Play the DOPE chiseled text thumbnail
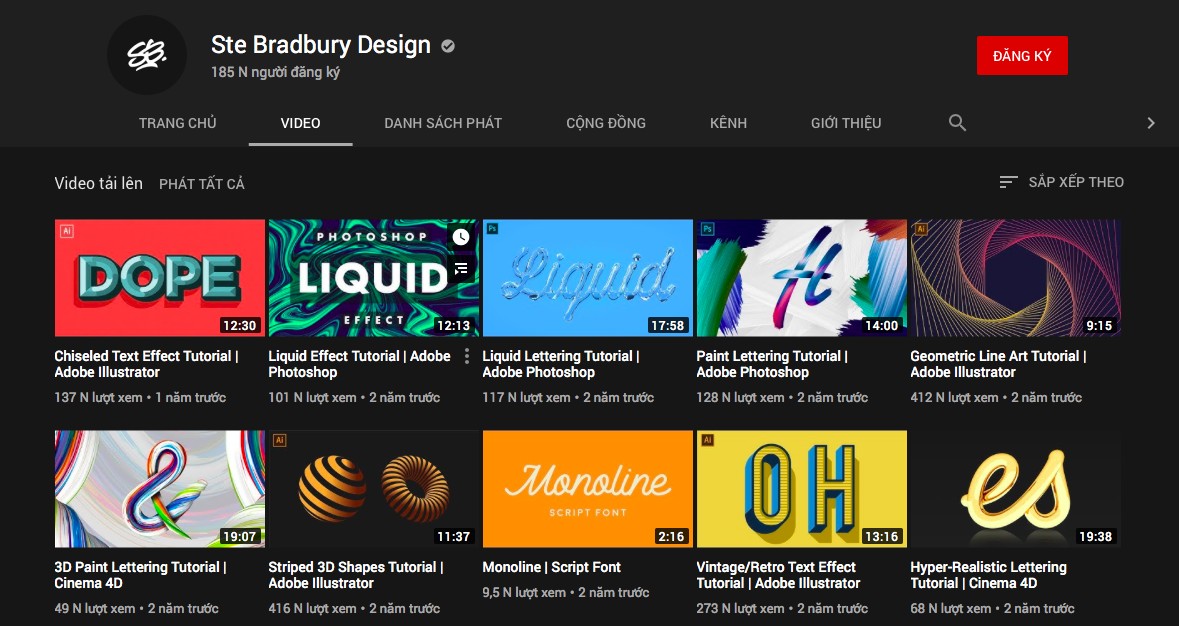The width and height of the screenshot is (1179, 626). point(159,278)
